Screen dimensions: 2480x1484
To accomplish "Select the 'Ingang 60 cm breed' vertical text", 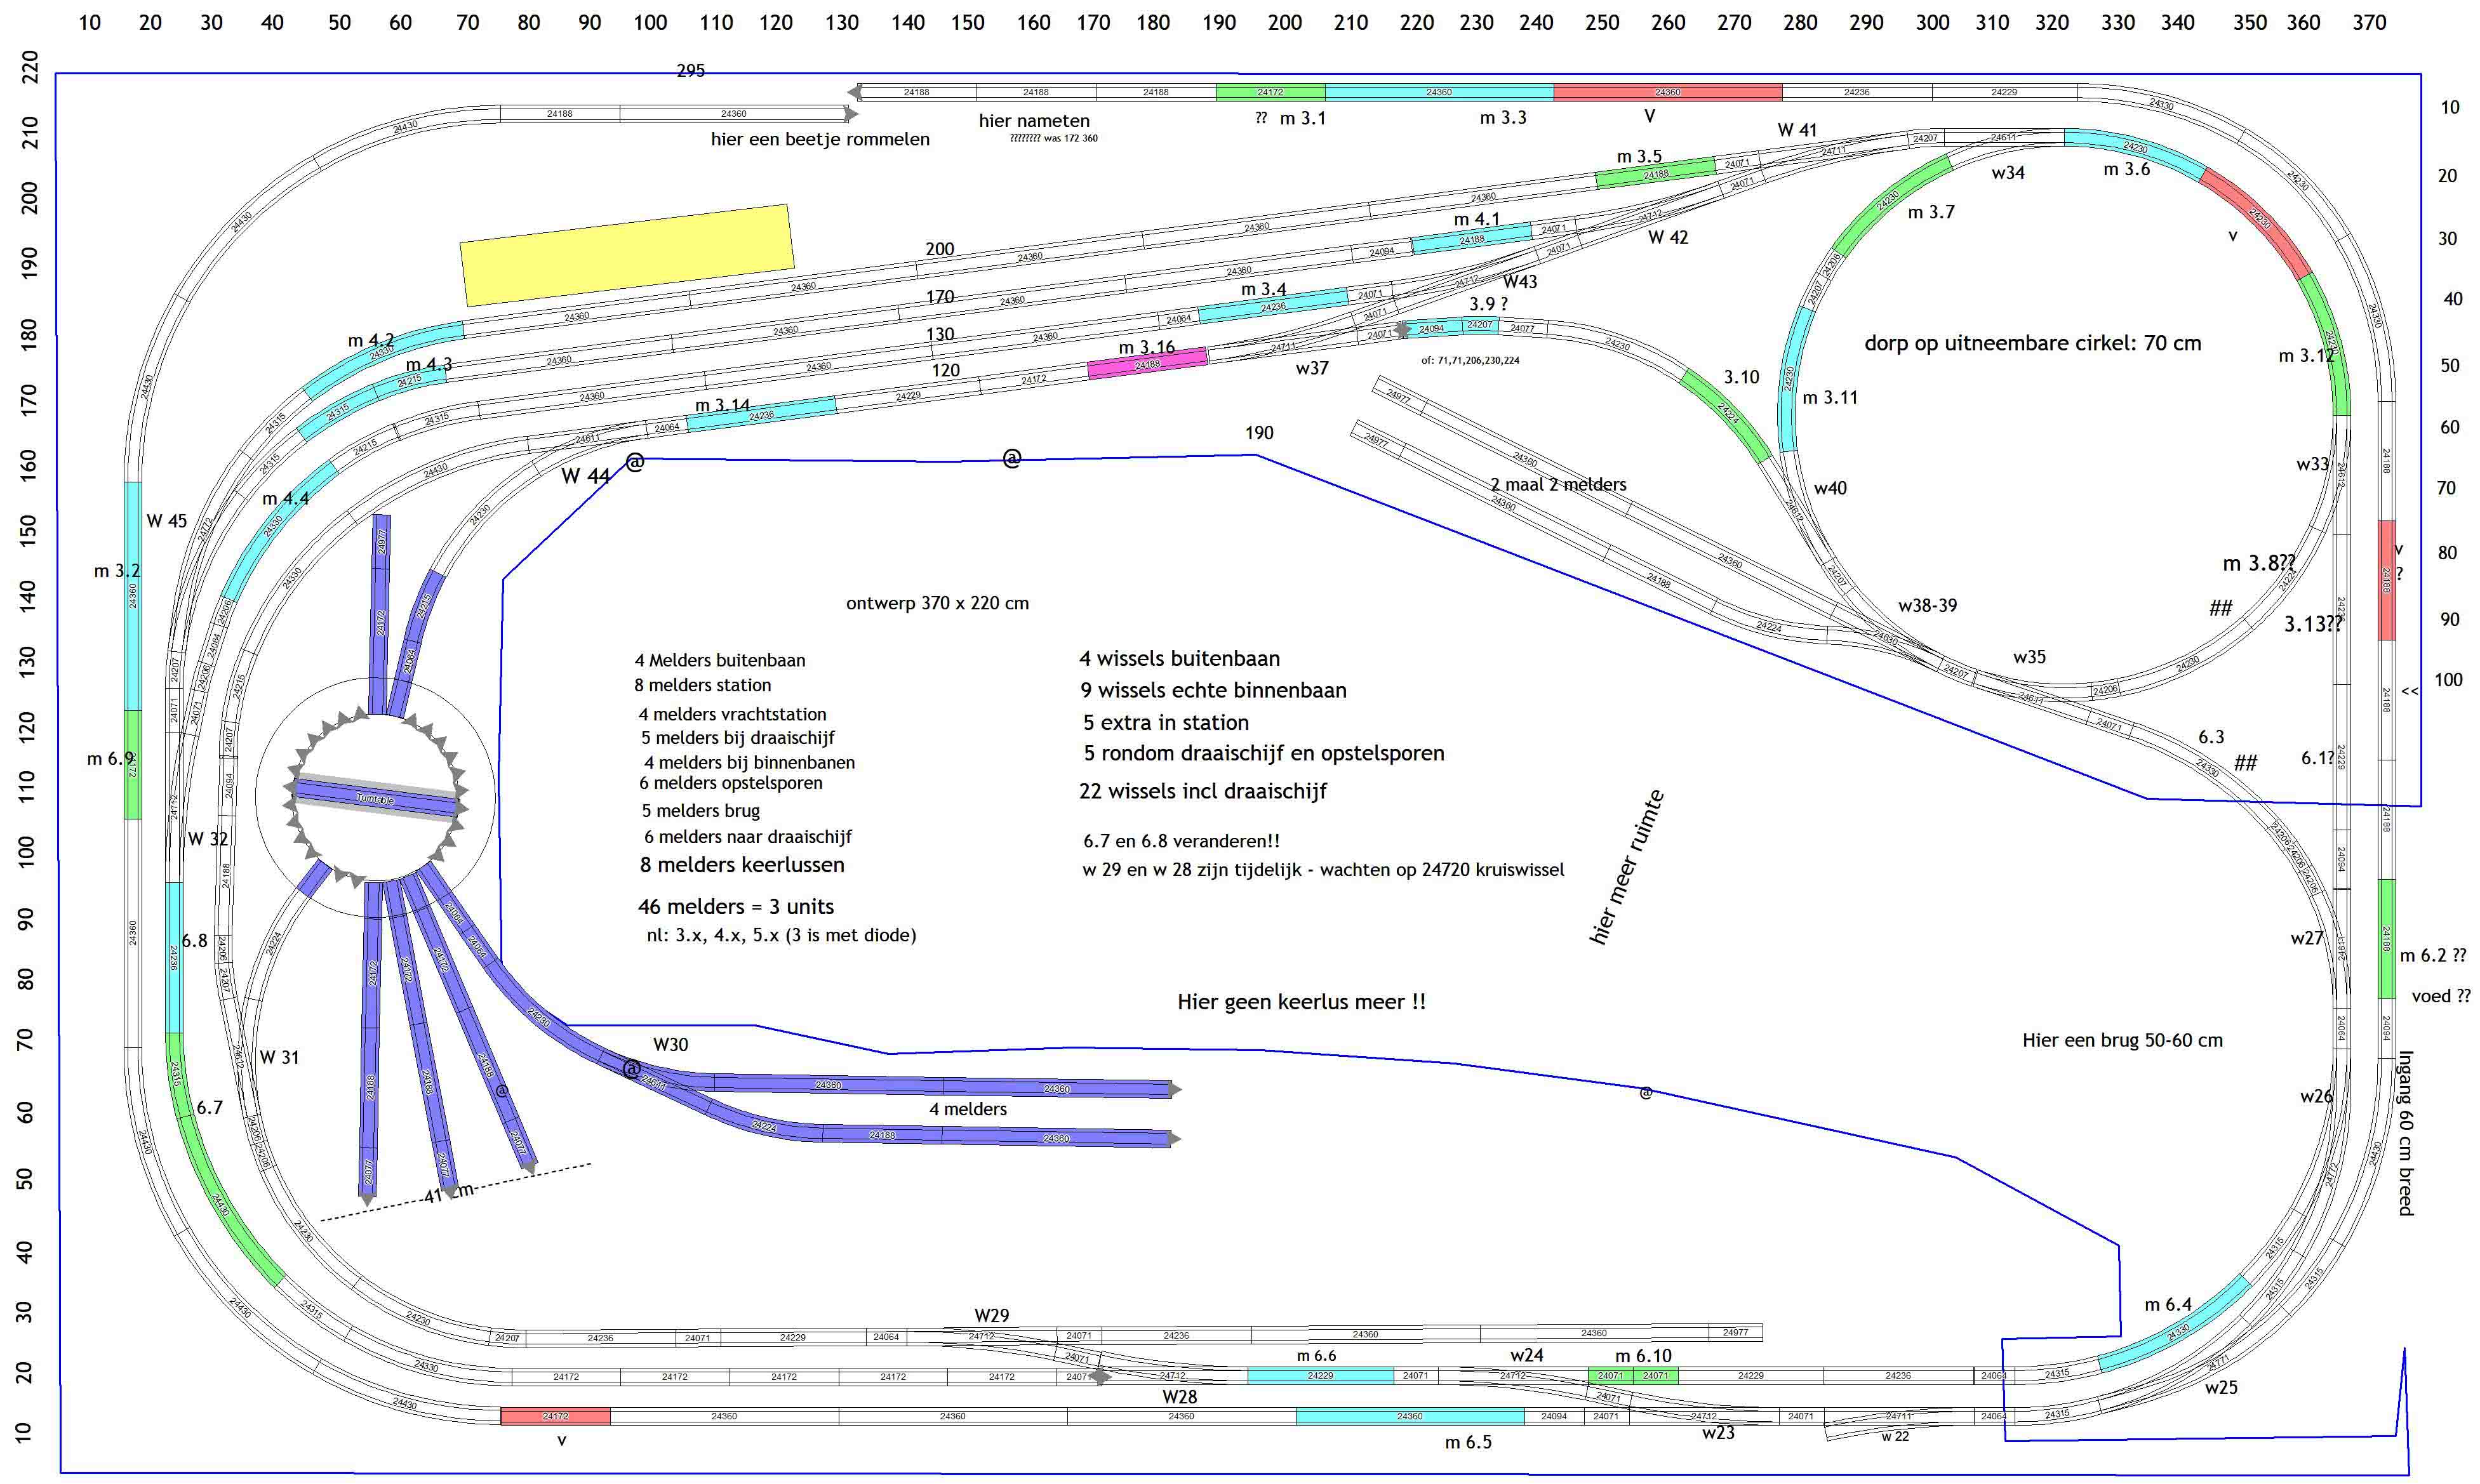I will (x=2405, y=1133).
